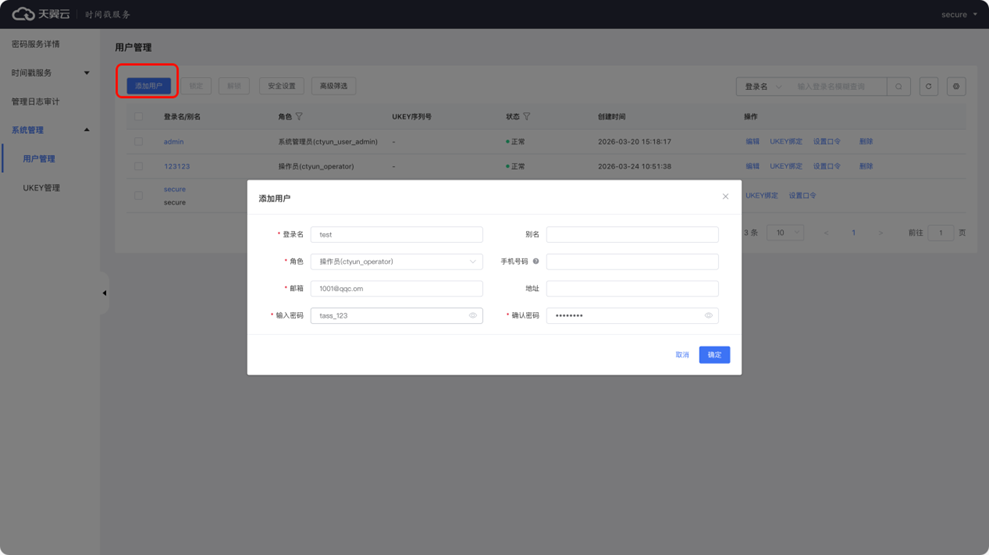Select 用户管理 in the sidebar

39,159
